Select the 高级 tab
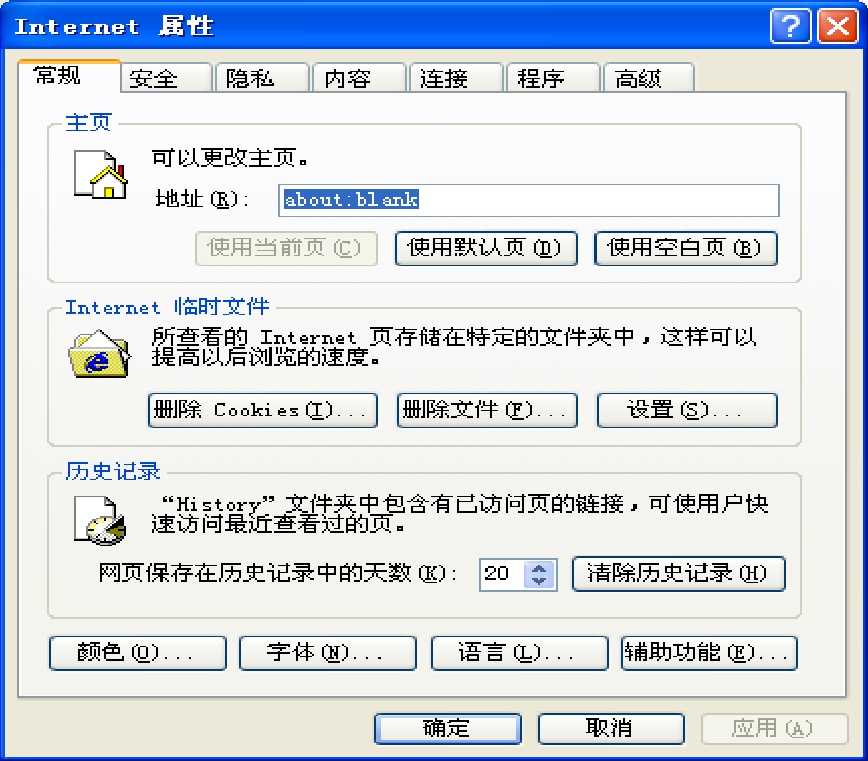868x761 pixels. [648, 78]
